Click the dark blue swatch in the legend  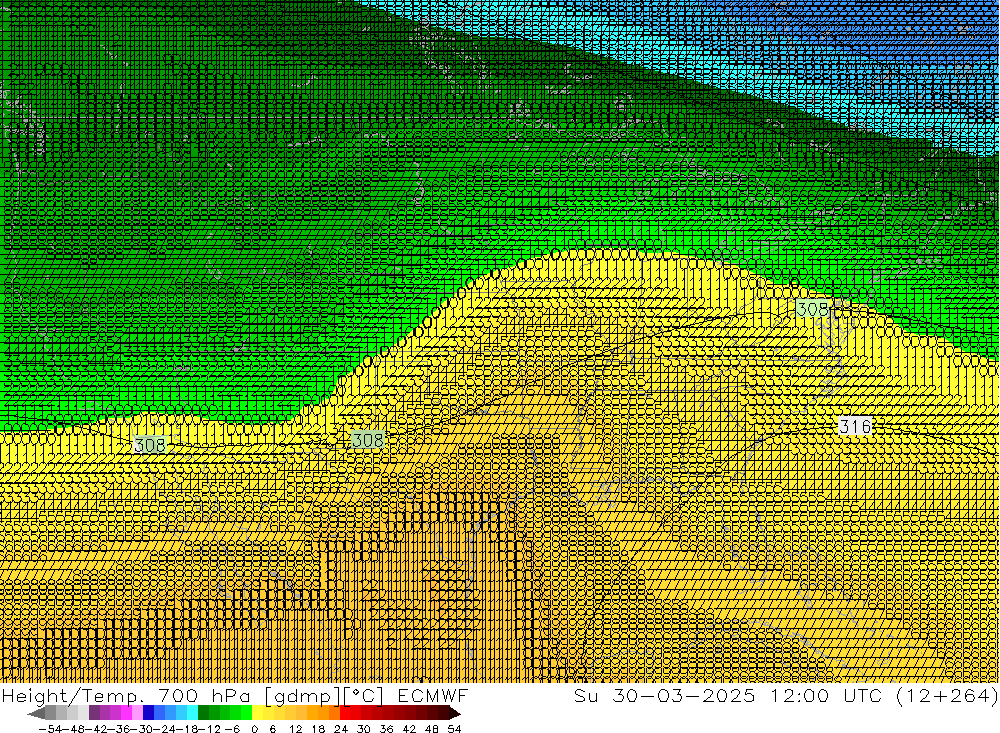point(148,714)
